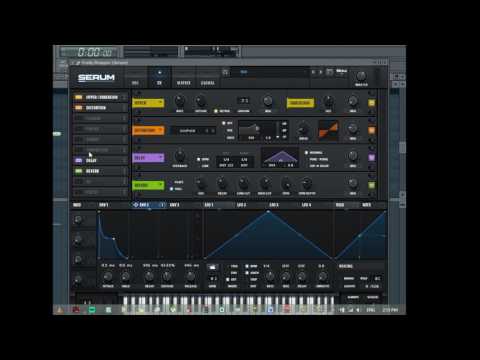The width and height of the screenshot is (480, 360).
Task: Select the Hall reverb type
Action: click(176, 189)
